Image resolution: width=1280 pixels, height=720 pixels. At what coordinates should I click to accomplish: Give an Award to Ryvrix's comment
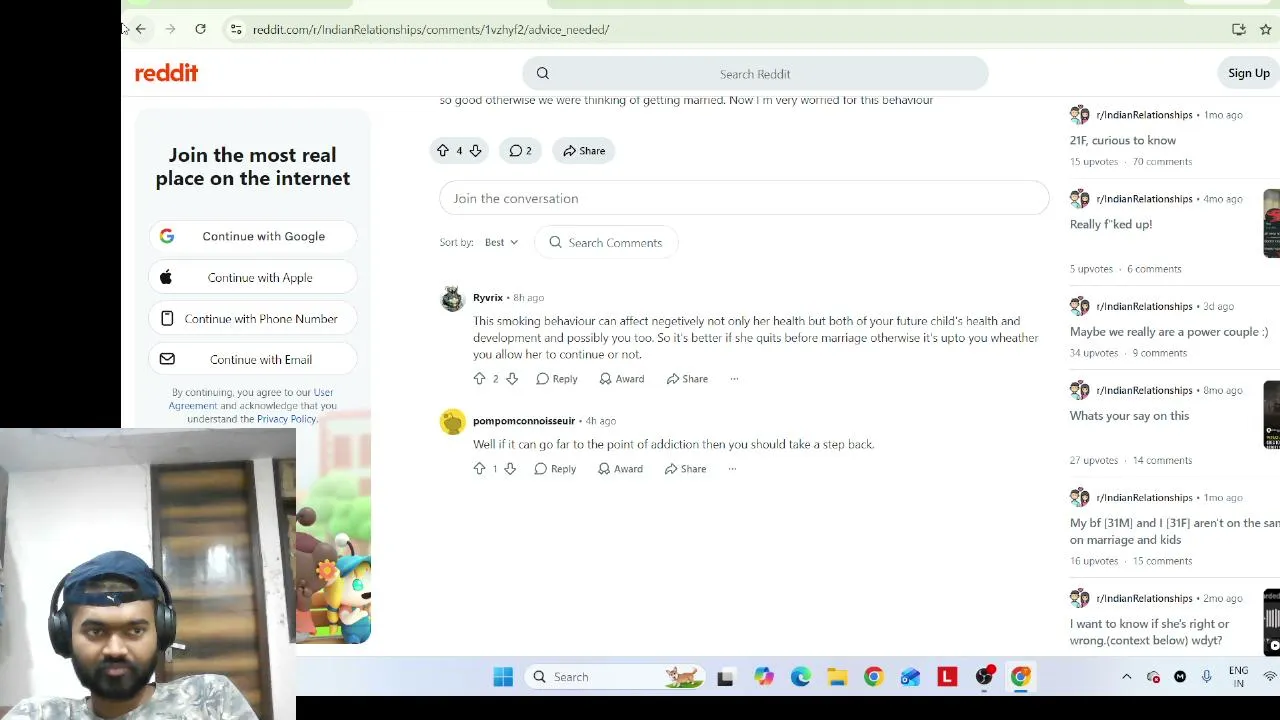[621, 379]
